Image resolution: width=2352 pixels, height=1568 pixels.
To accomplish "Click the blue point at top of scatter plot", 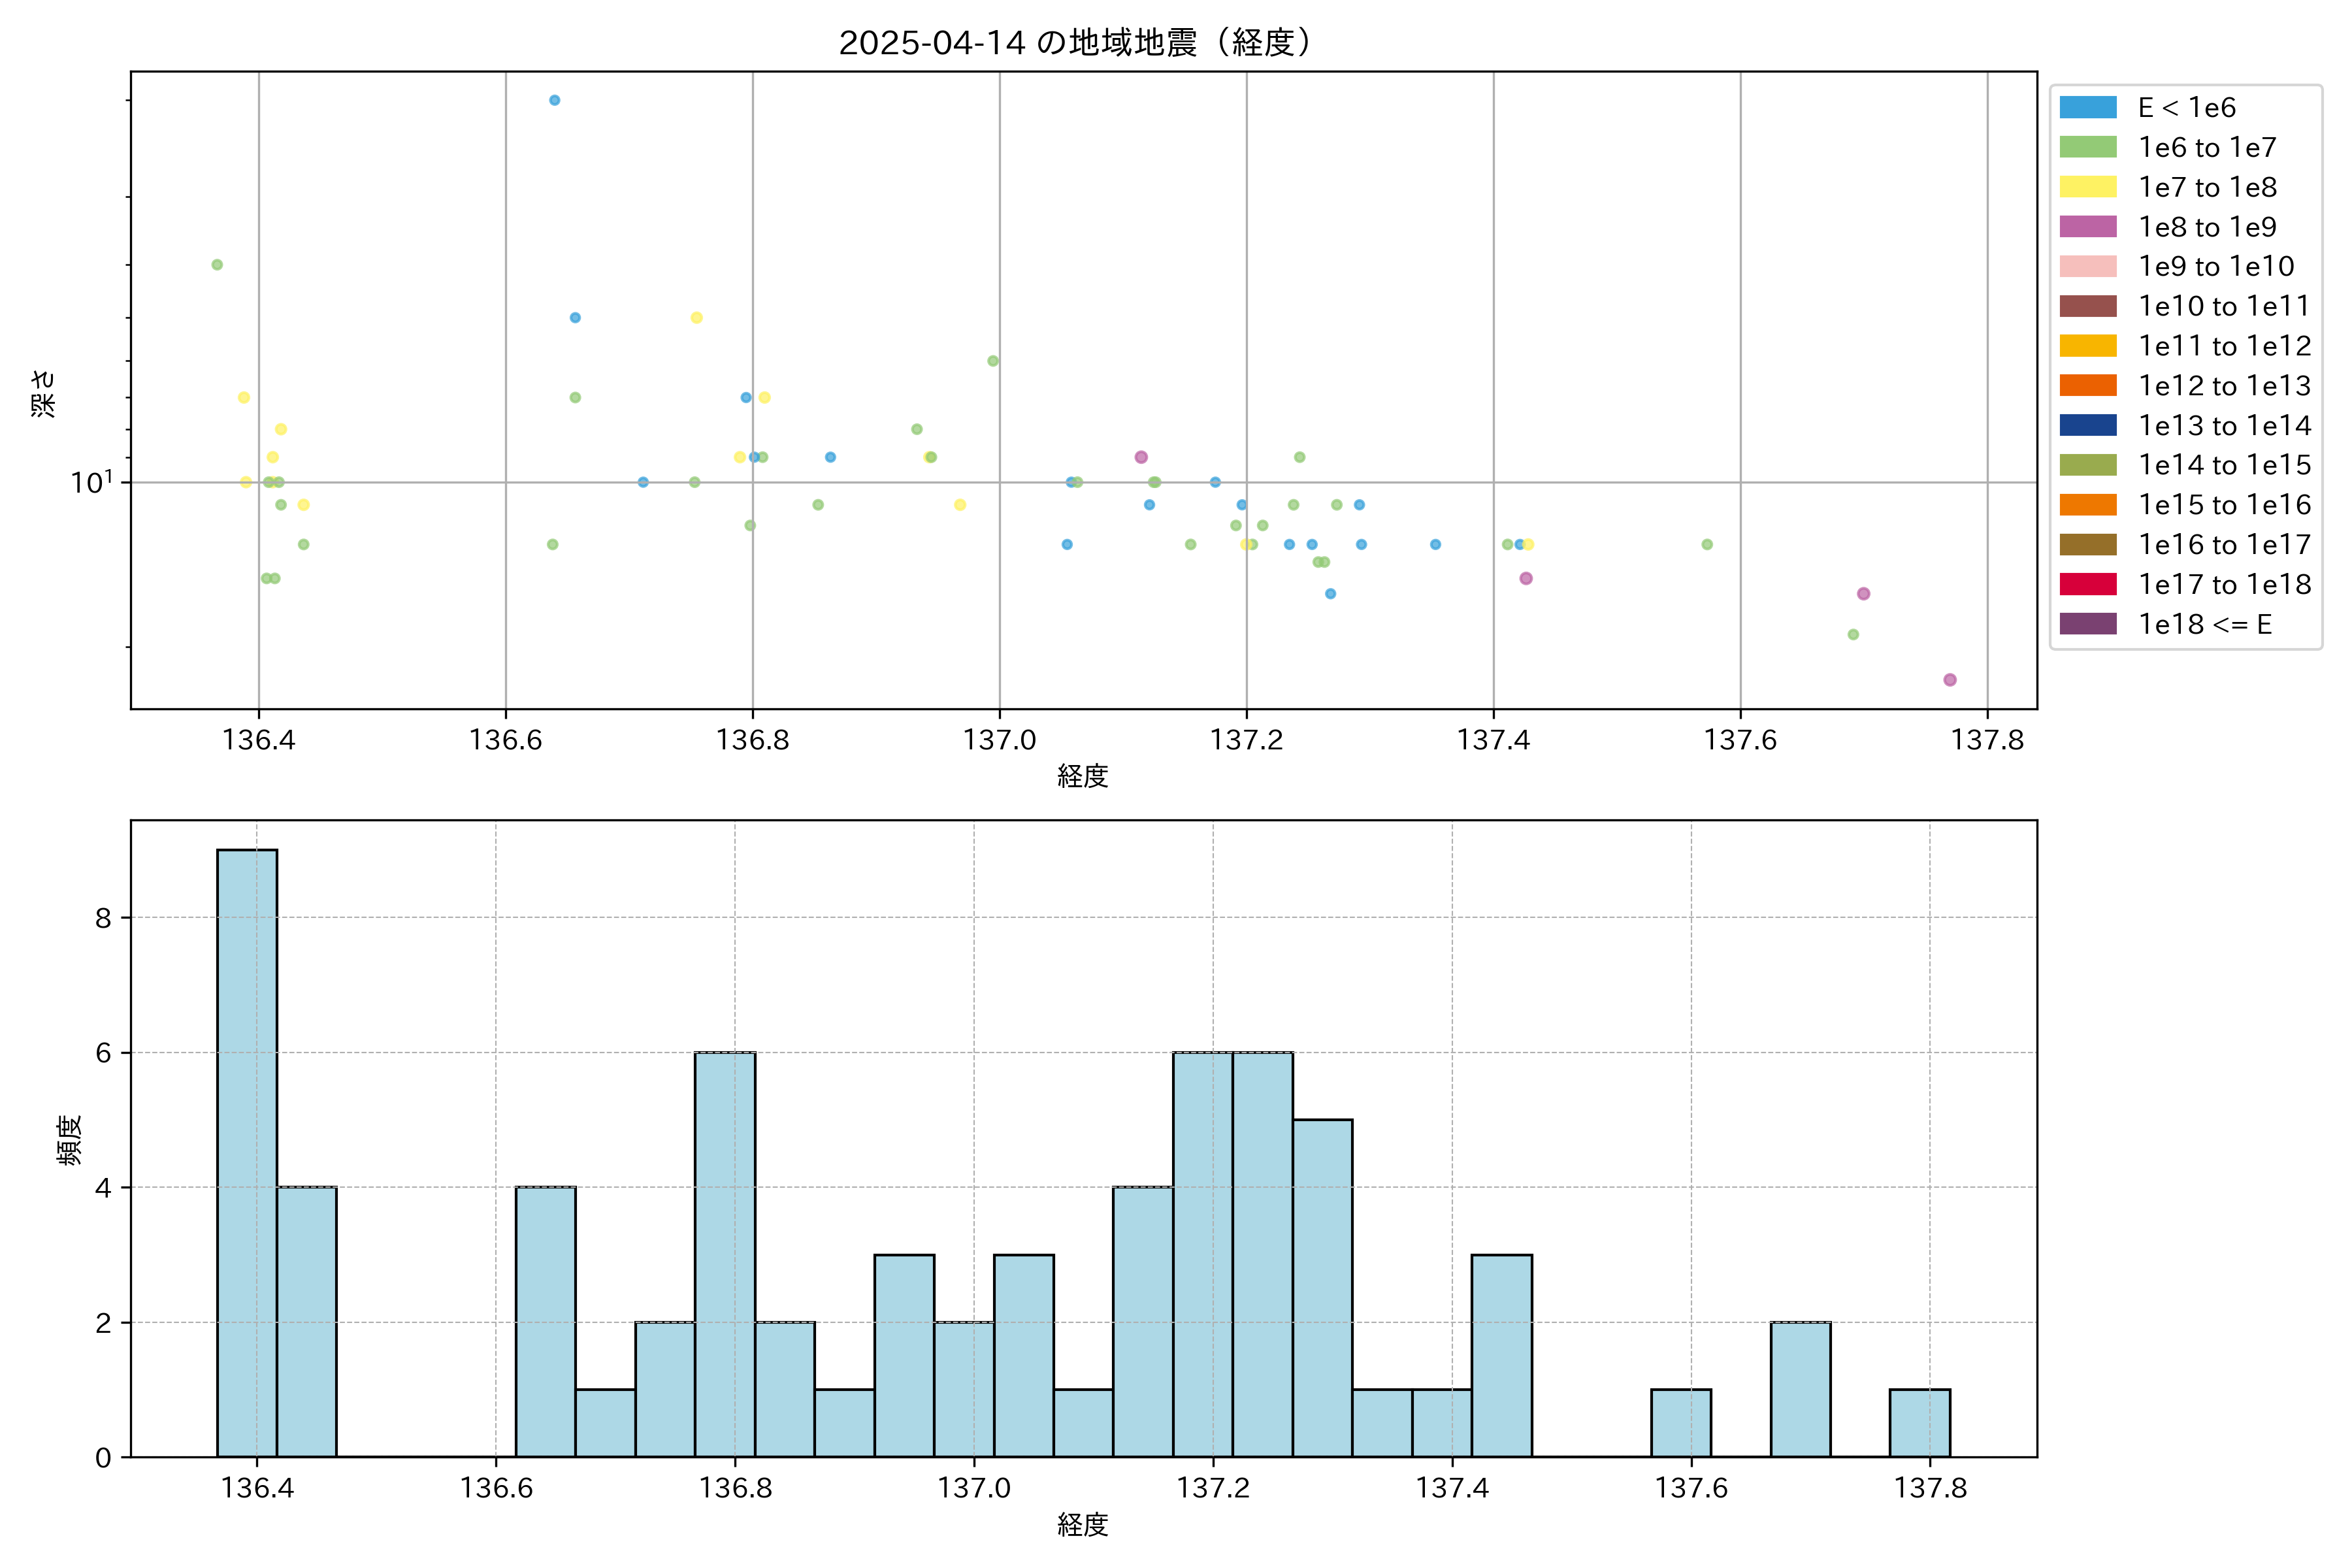I will click(x=554, y=100).
